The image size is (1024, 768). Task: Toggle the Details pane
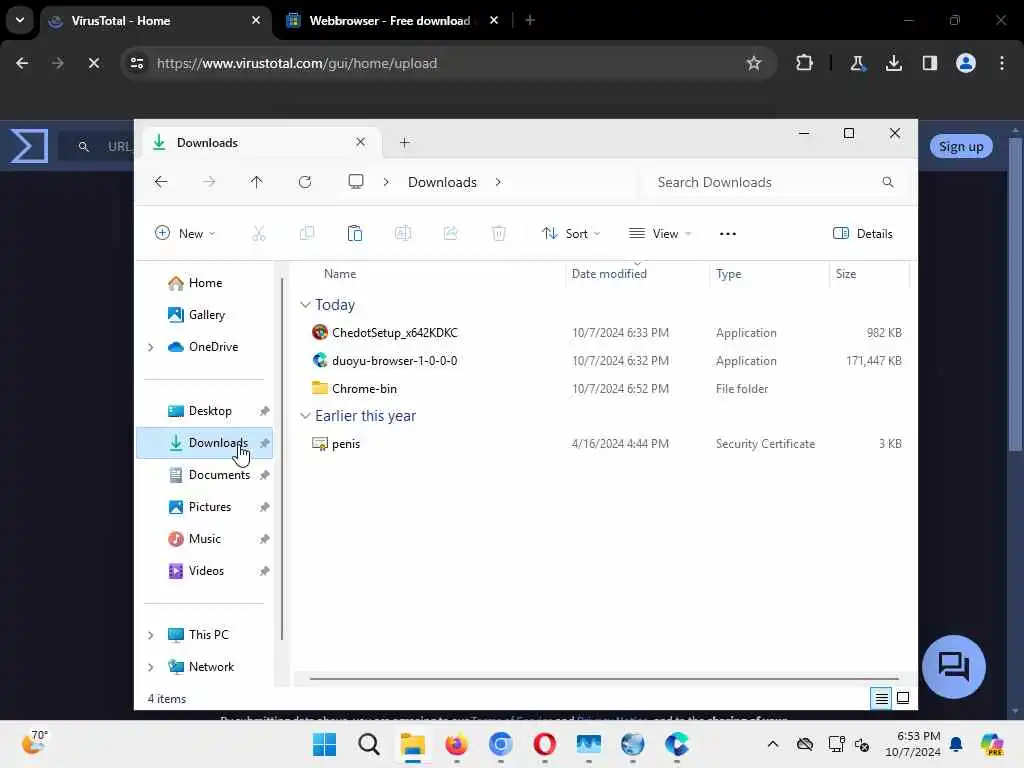[862, 234]
